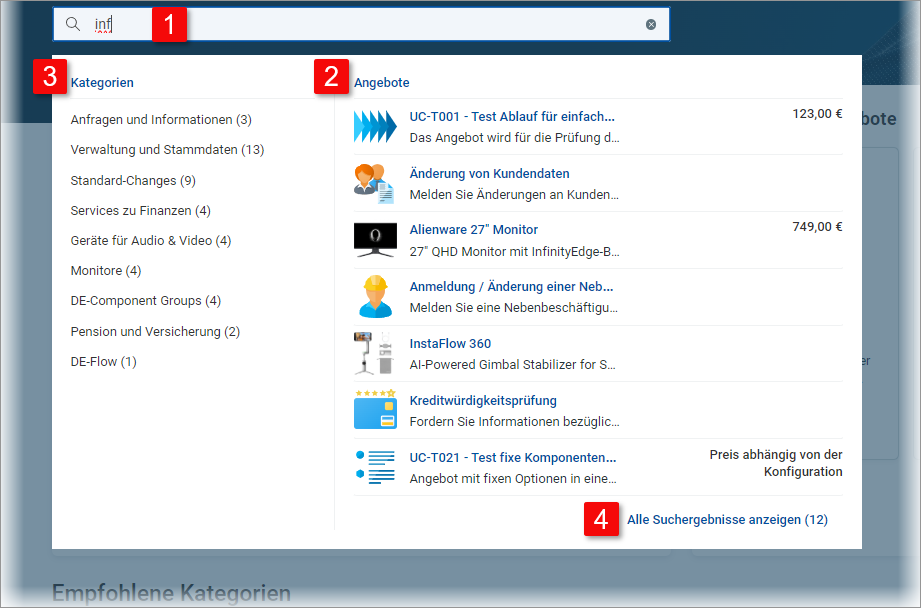Click the construction worker icon for Anmeldung

375,296
